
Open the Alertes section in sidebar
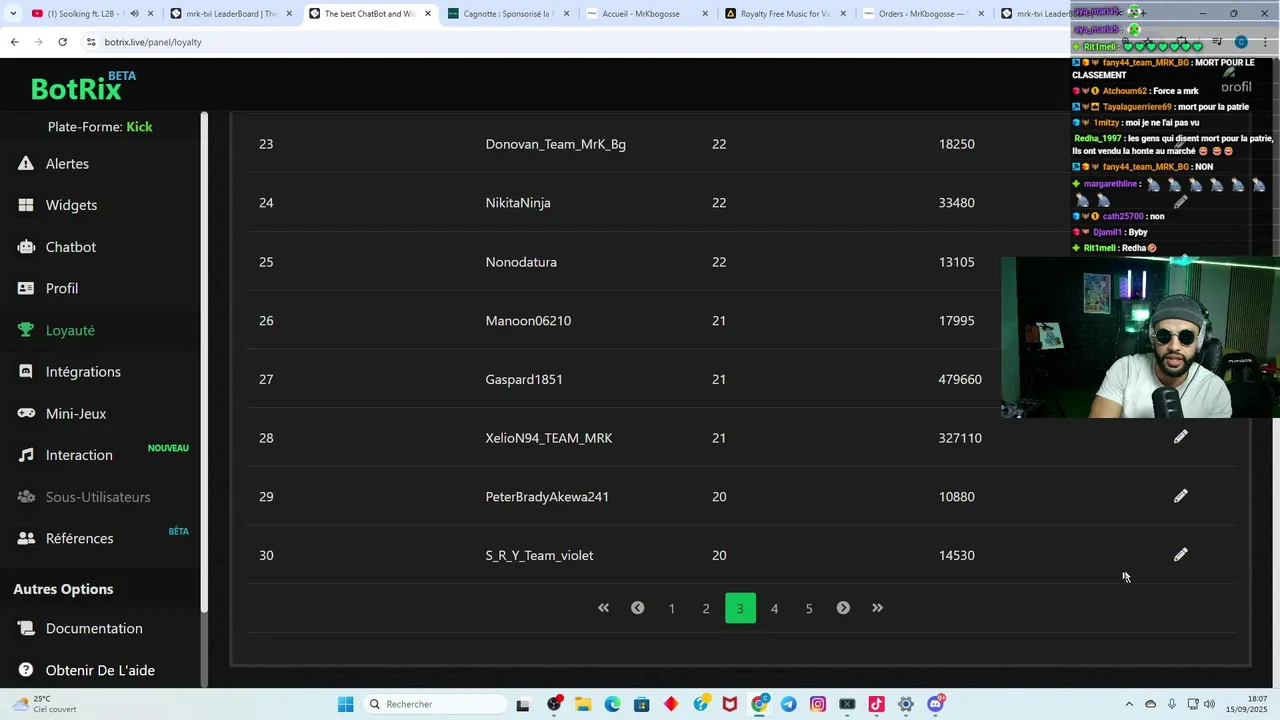[67, 163]
